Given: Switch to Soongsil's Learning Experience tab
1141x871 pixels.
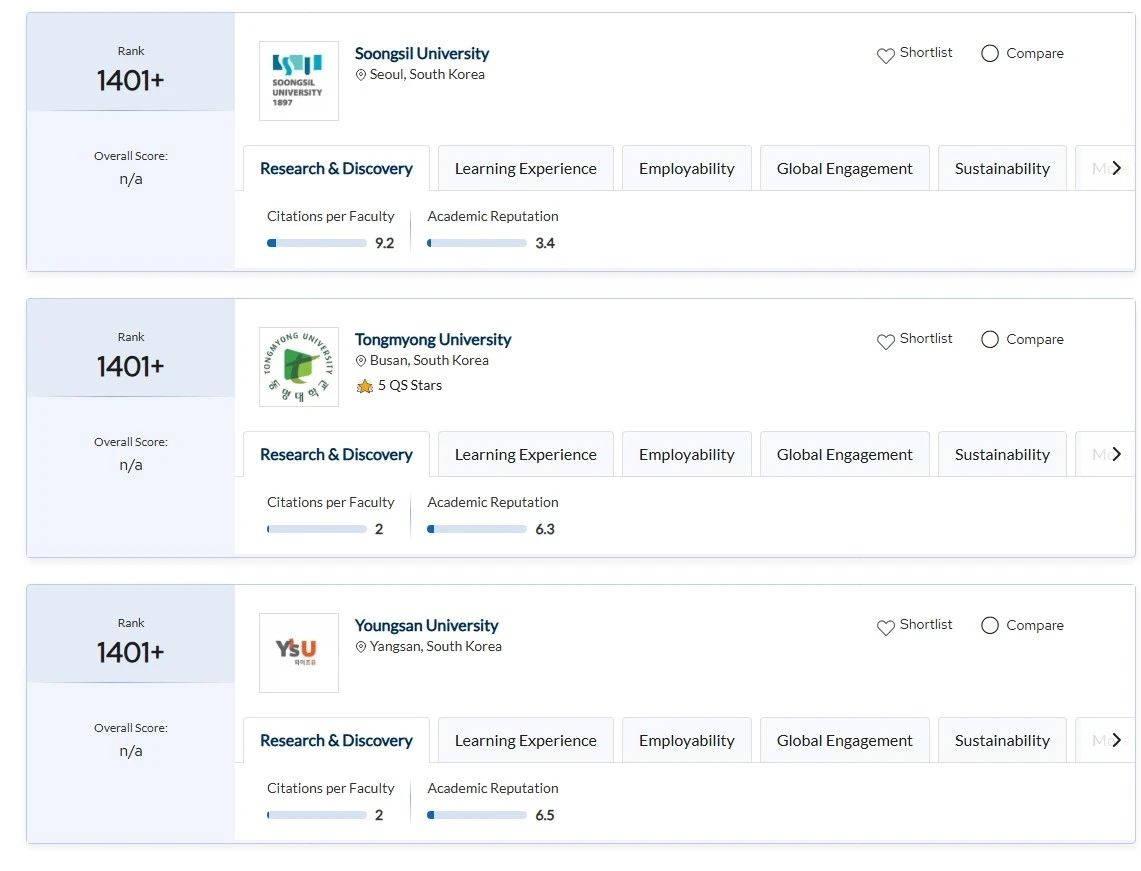Looking at the screenshot, I should 525,169.
